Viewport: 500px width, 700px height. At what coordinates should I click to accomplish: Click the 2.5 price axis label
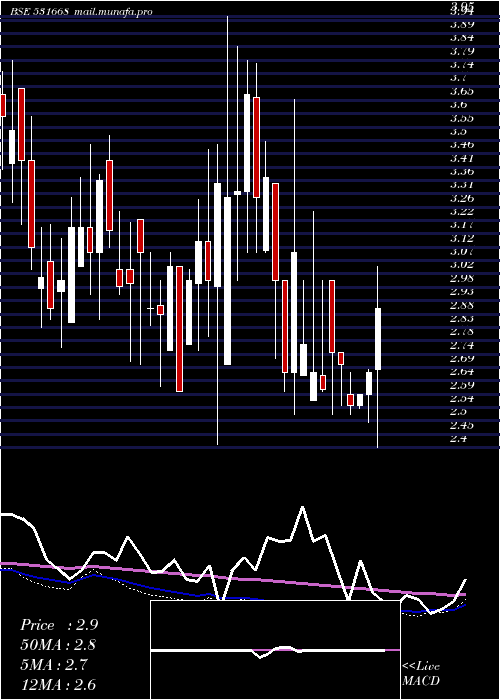click(x=458, y=412)
